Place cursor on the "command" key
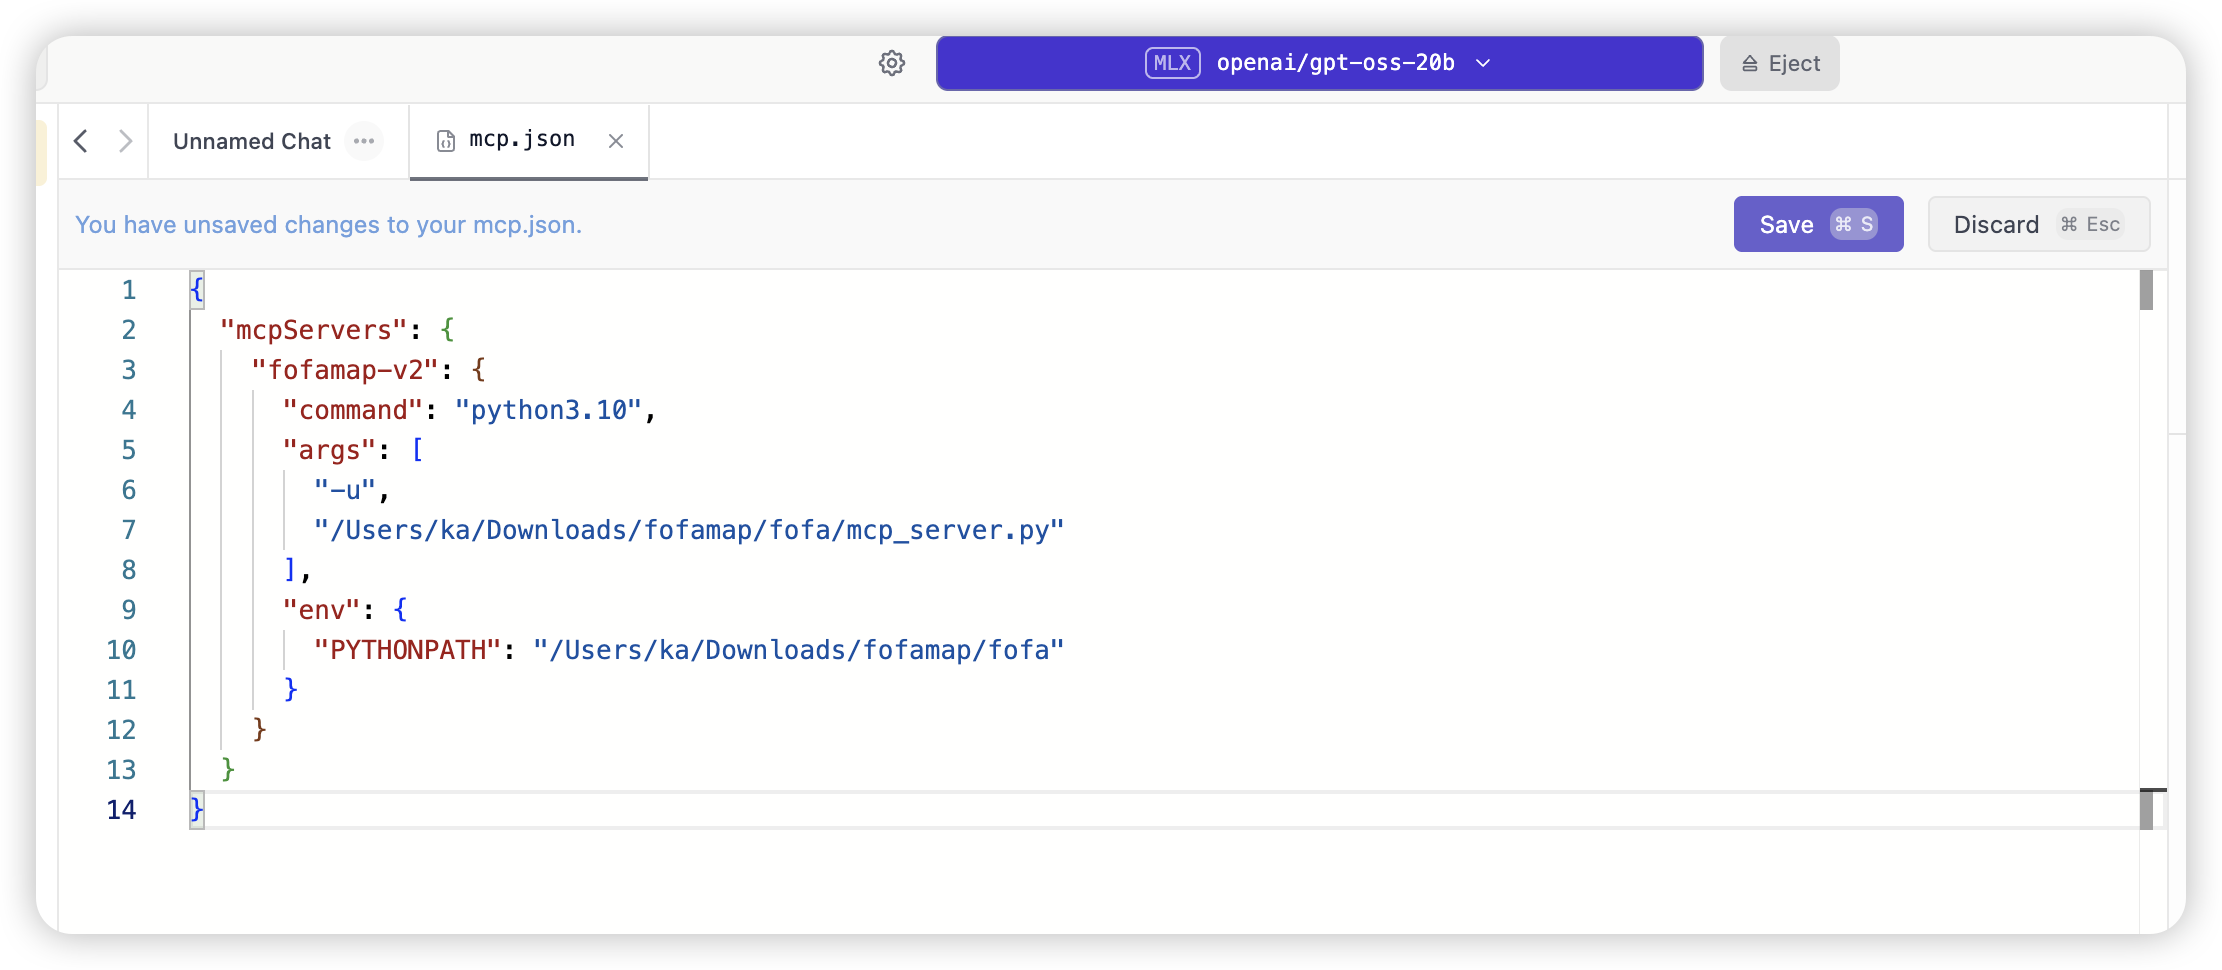Viewport: 2222px width, 970px height. 352,410
